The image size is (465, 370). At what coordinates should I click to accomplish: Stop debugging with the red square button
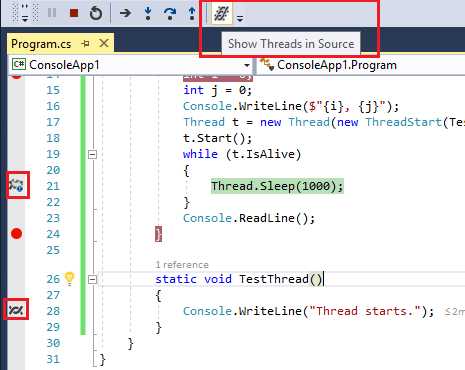74,13
